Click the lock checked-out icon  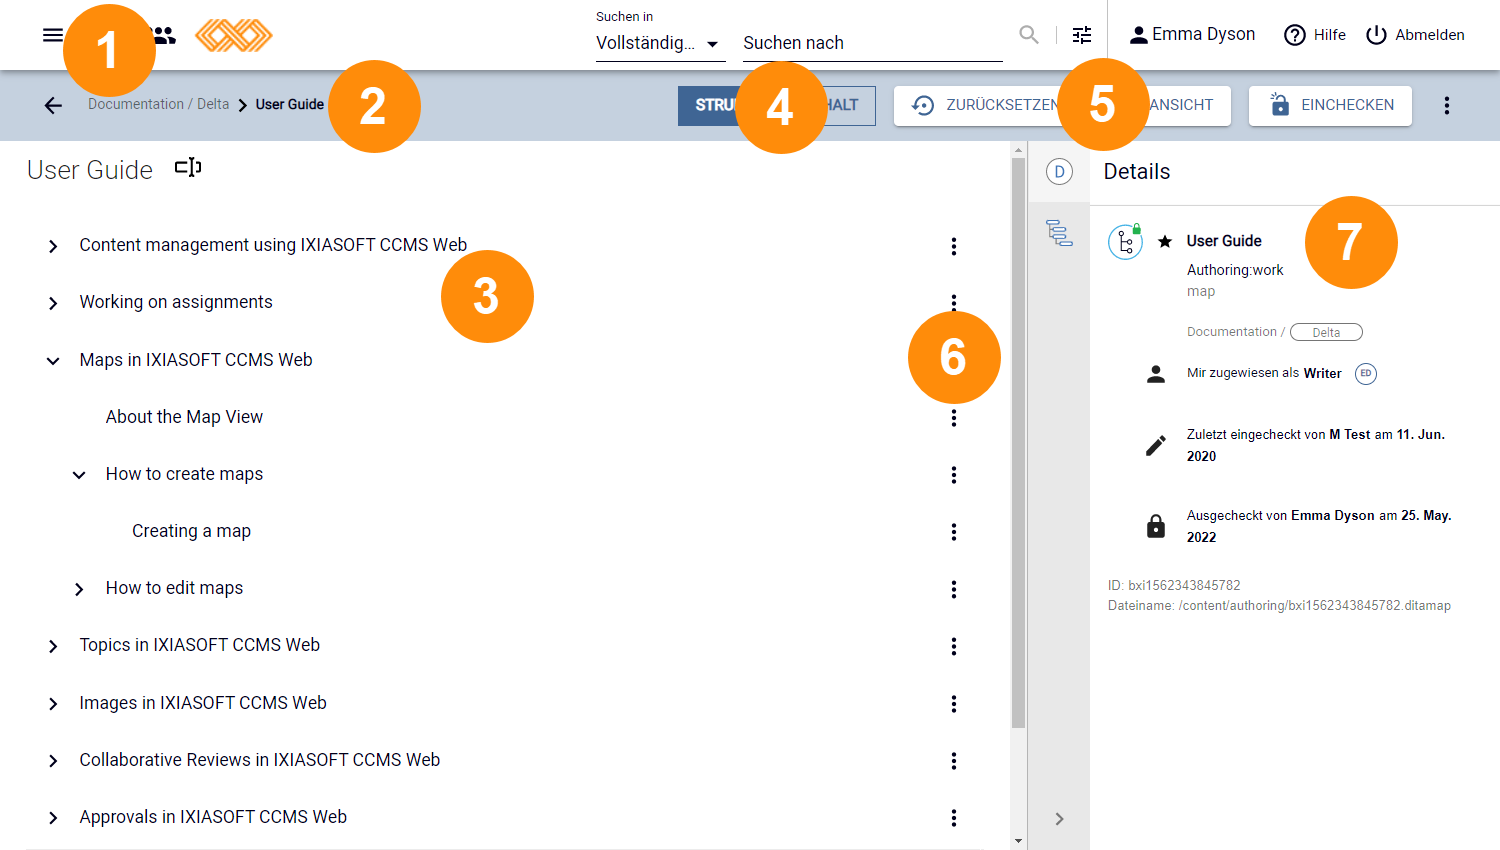click(1156, 526)
